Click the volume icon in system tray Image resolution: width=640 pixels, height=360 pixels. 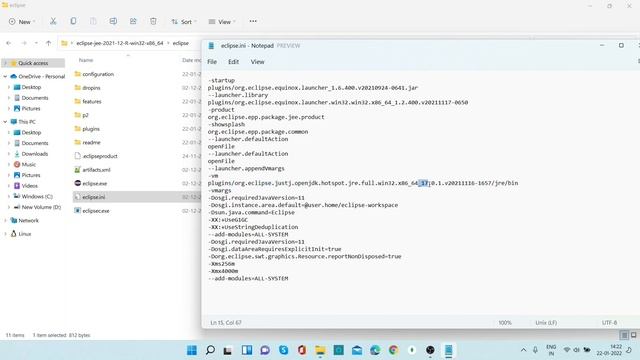coord(576,350)
